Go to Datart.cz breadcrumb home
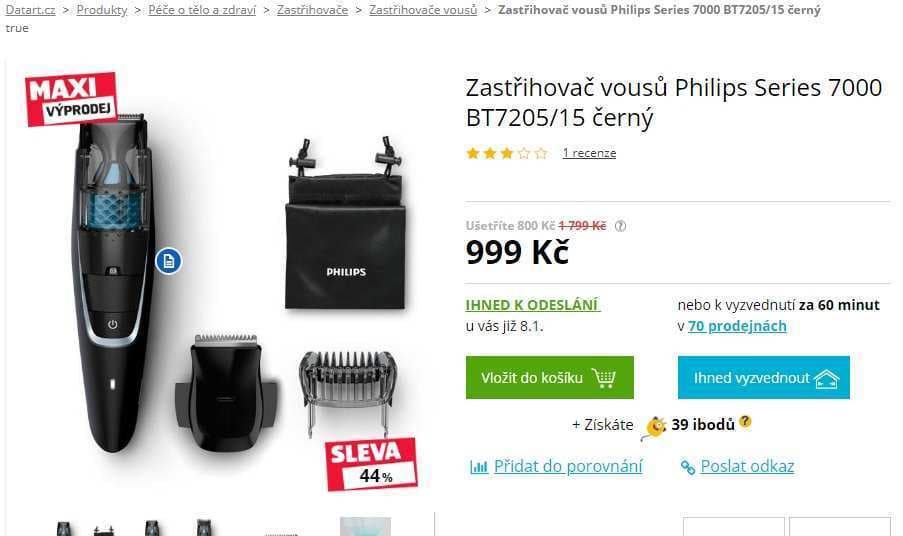This screenshot has width=903, height=536. 31,10
